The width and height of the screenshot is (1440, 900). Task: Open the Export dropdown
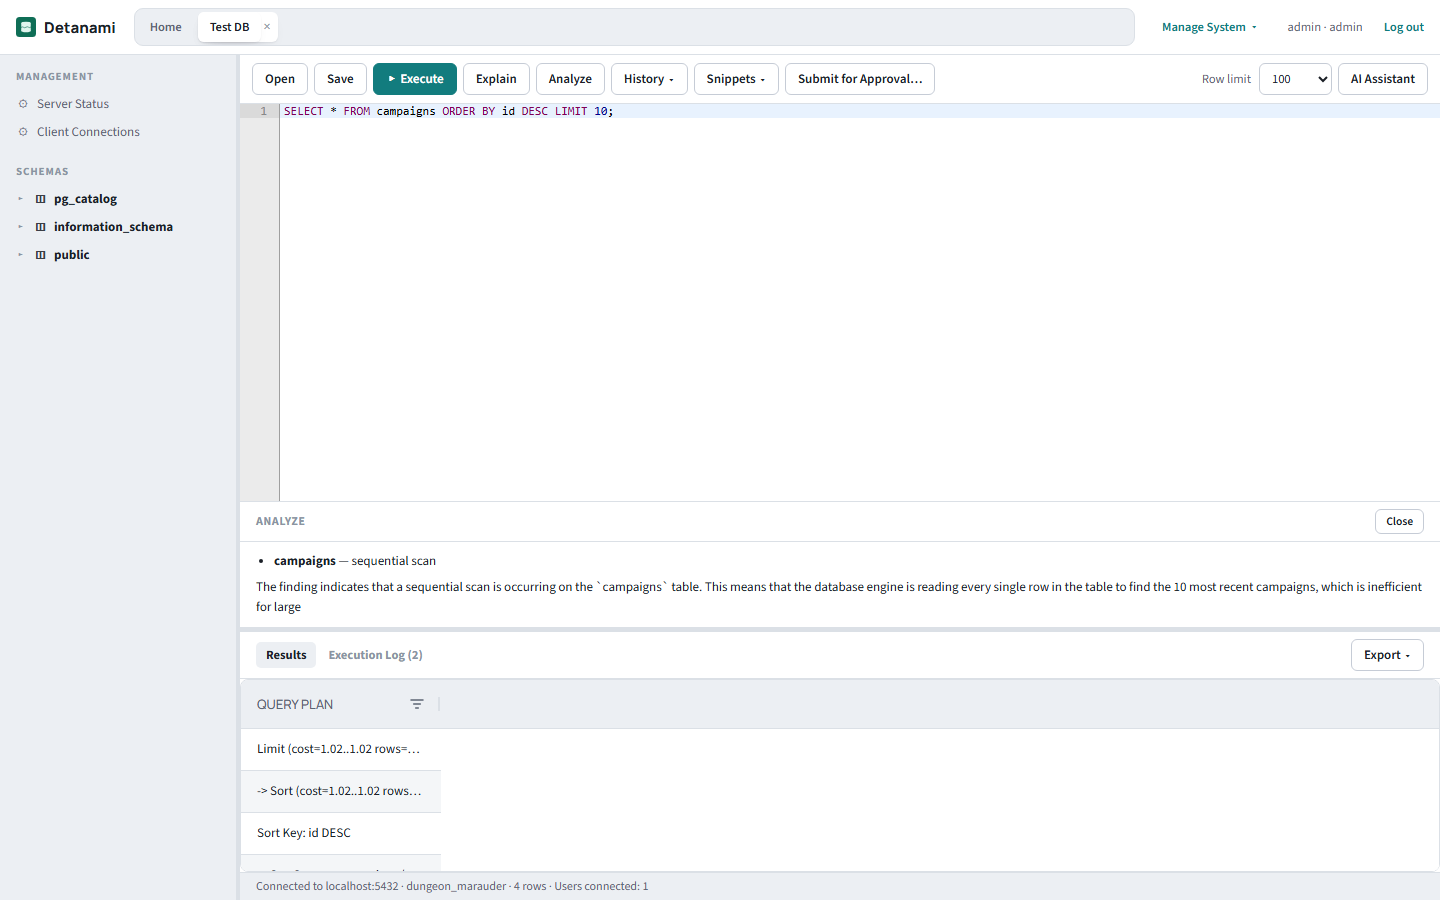tap(1387, 655)
